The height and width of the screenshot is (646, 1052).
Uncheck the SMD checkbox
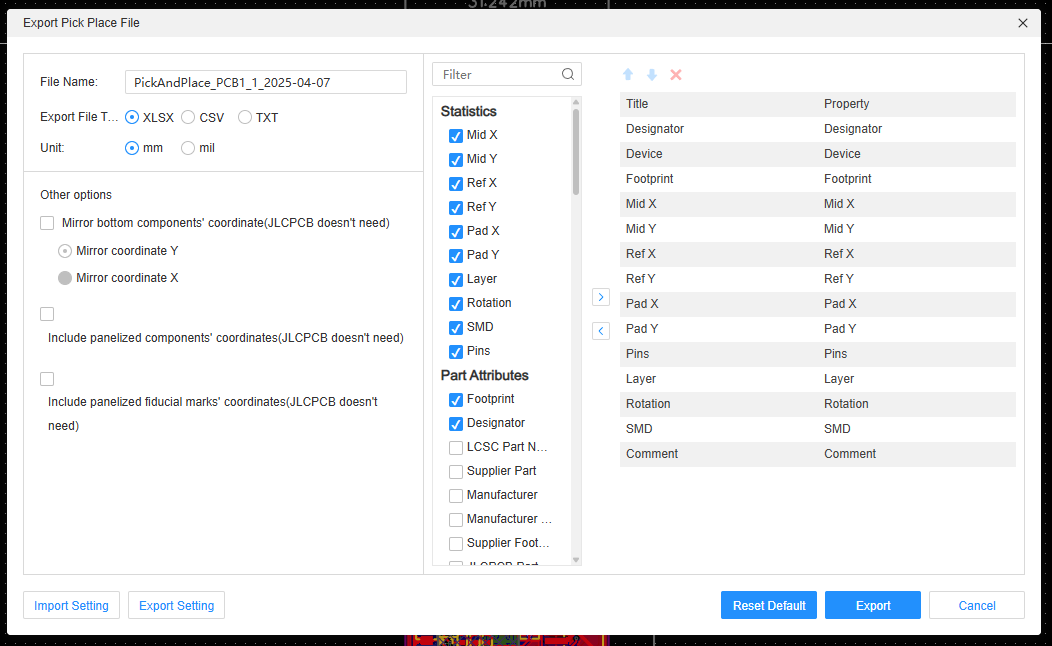tap(456, 327)
